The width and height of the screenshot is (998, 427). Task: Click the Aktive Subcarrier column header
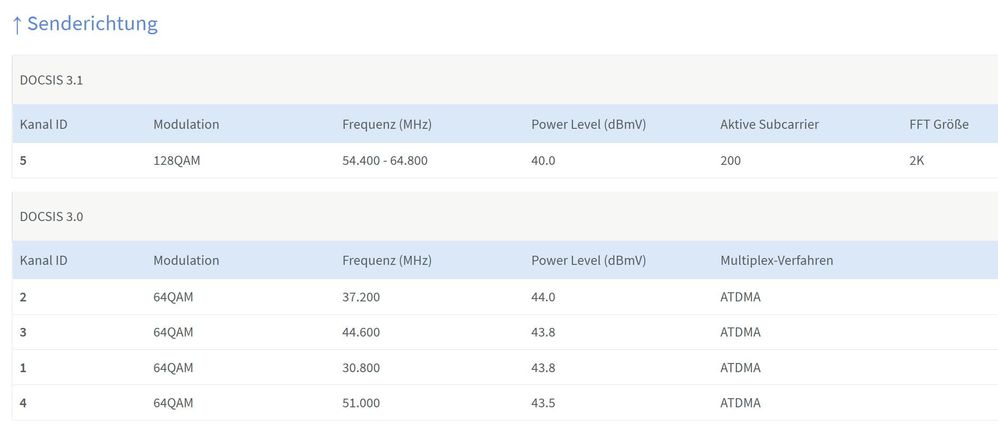(770, 124)
